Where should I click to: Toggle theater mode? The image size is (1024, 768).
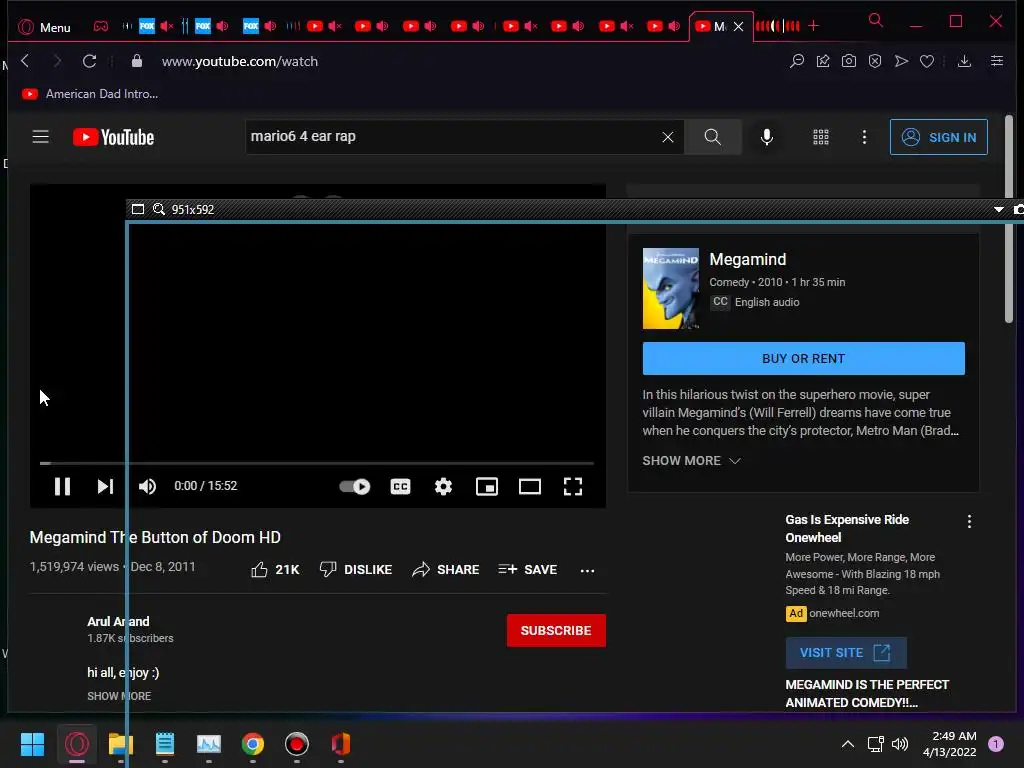pos(530,487)
